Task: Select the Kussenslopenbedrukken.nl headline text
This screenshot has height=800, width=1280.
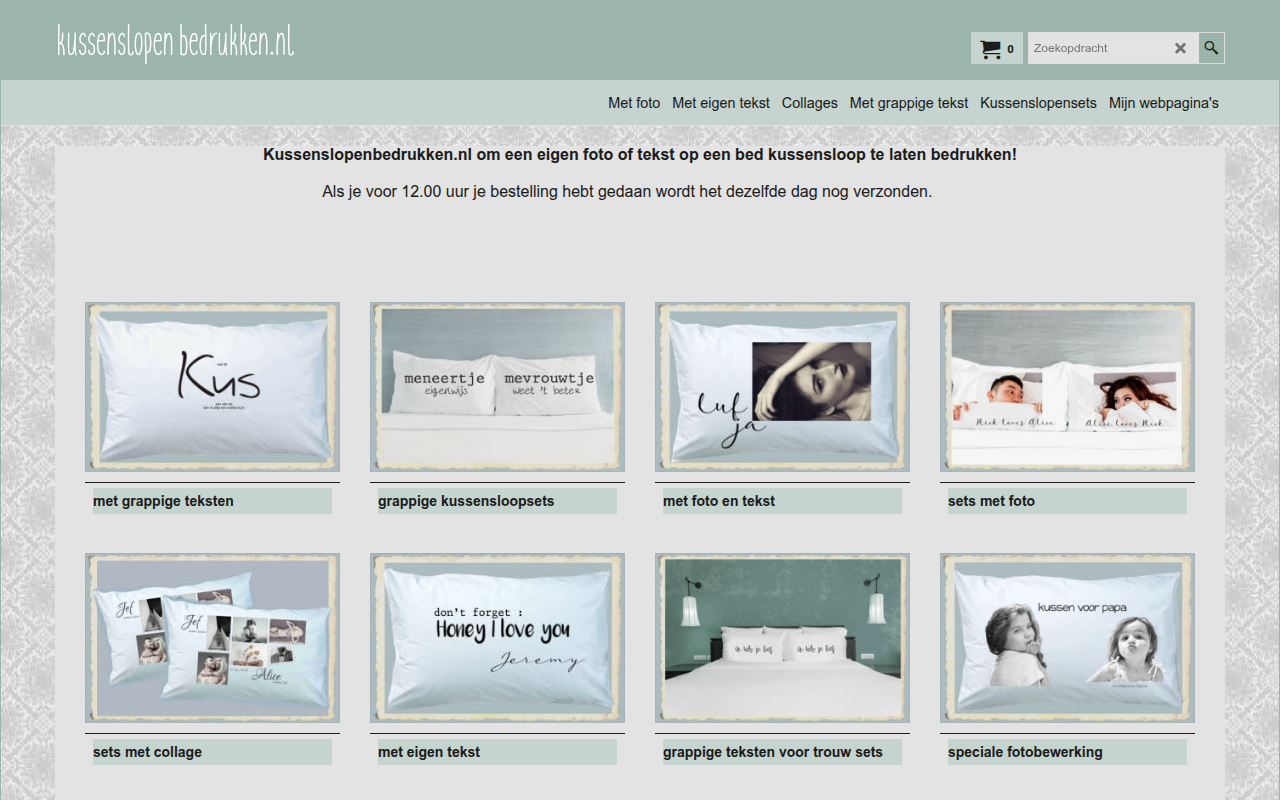Action: coord(640,155)
